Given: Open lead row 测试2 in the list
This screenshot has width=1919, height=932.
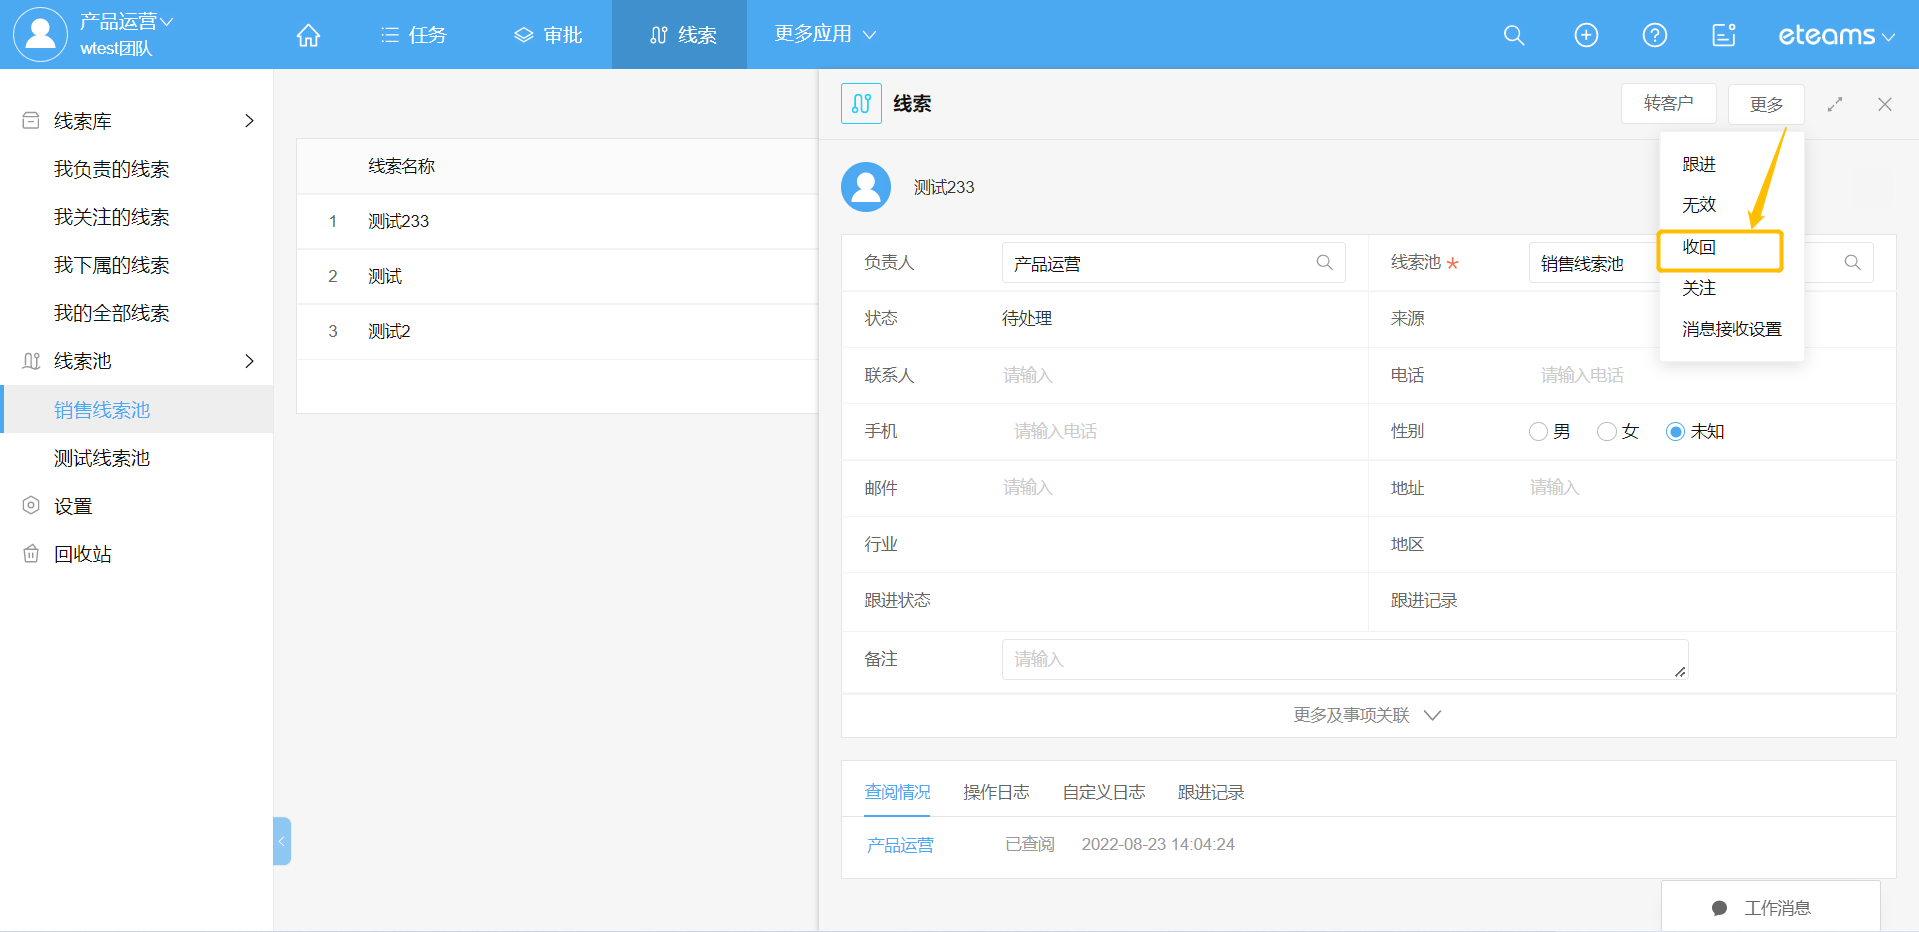Looking at the screenshot, I should [558, 331].
